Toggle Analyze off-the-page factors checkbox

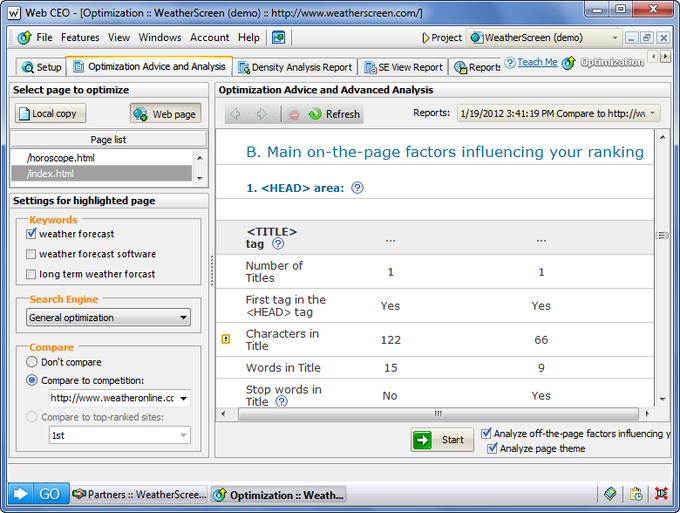(x=487, y=433)
